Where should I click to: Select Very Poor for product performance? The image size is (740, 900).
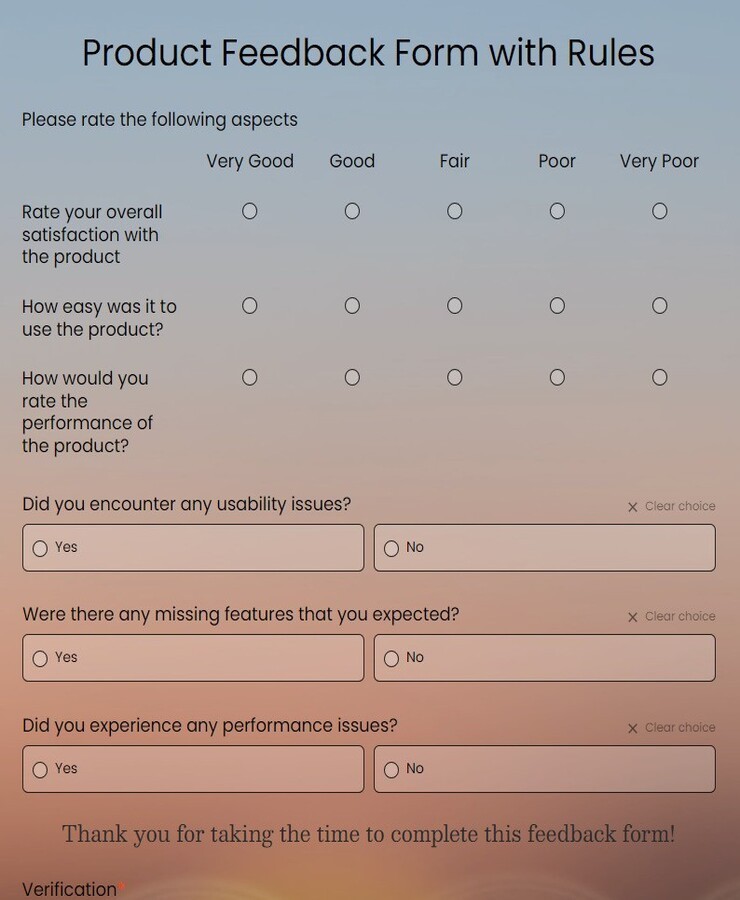(x=659, y=376)
